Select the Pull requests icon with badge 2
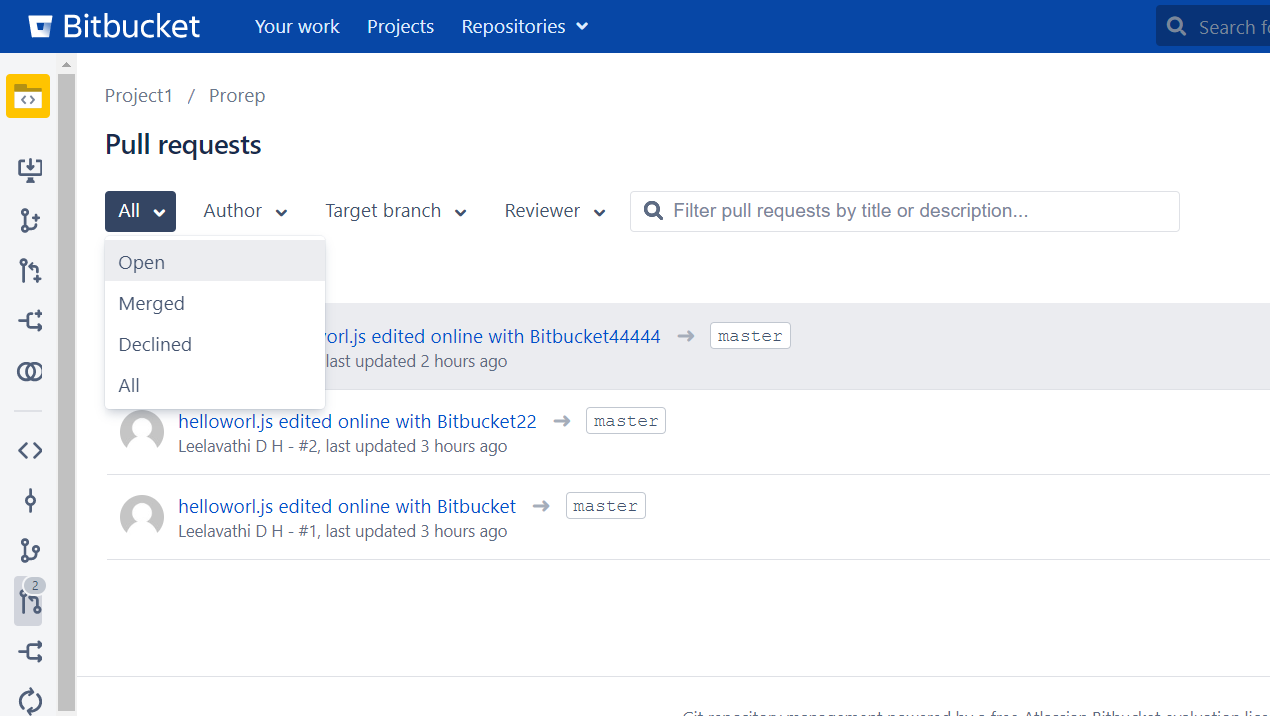 click(29, 601)
